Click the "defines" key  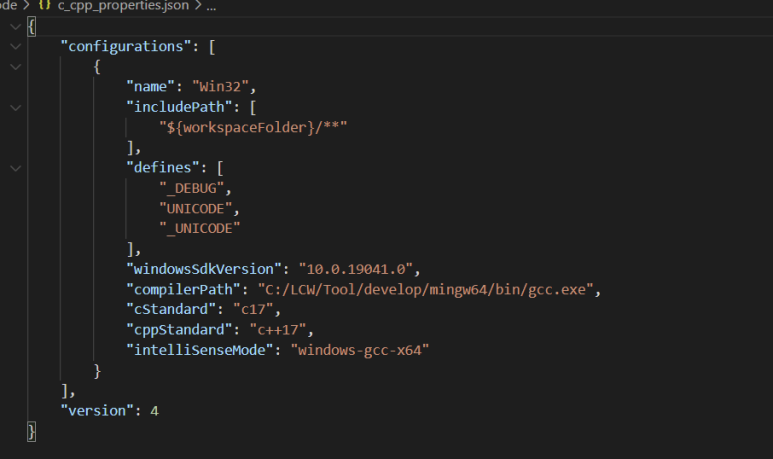[x=163, y=168]
